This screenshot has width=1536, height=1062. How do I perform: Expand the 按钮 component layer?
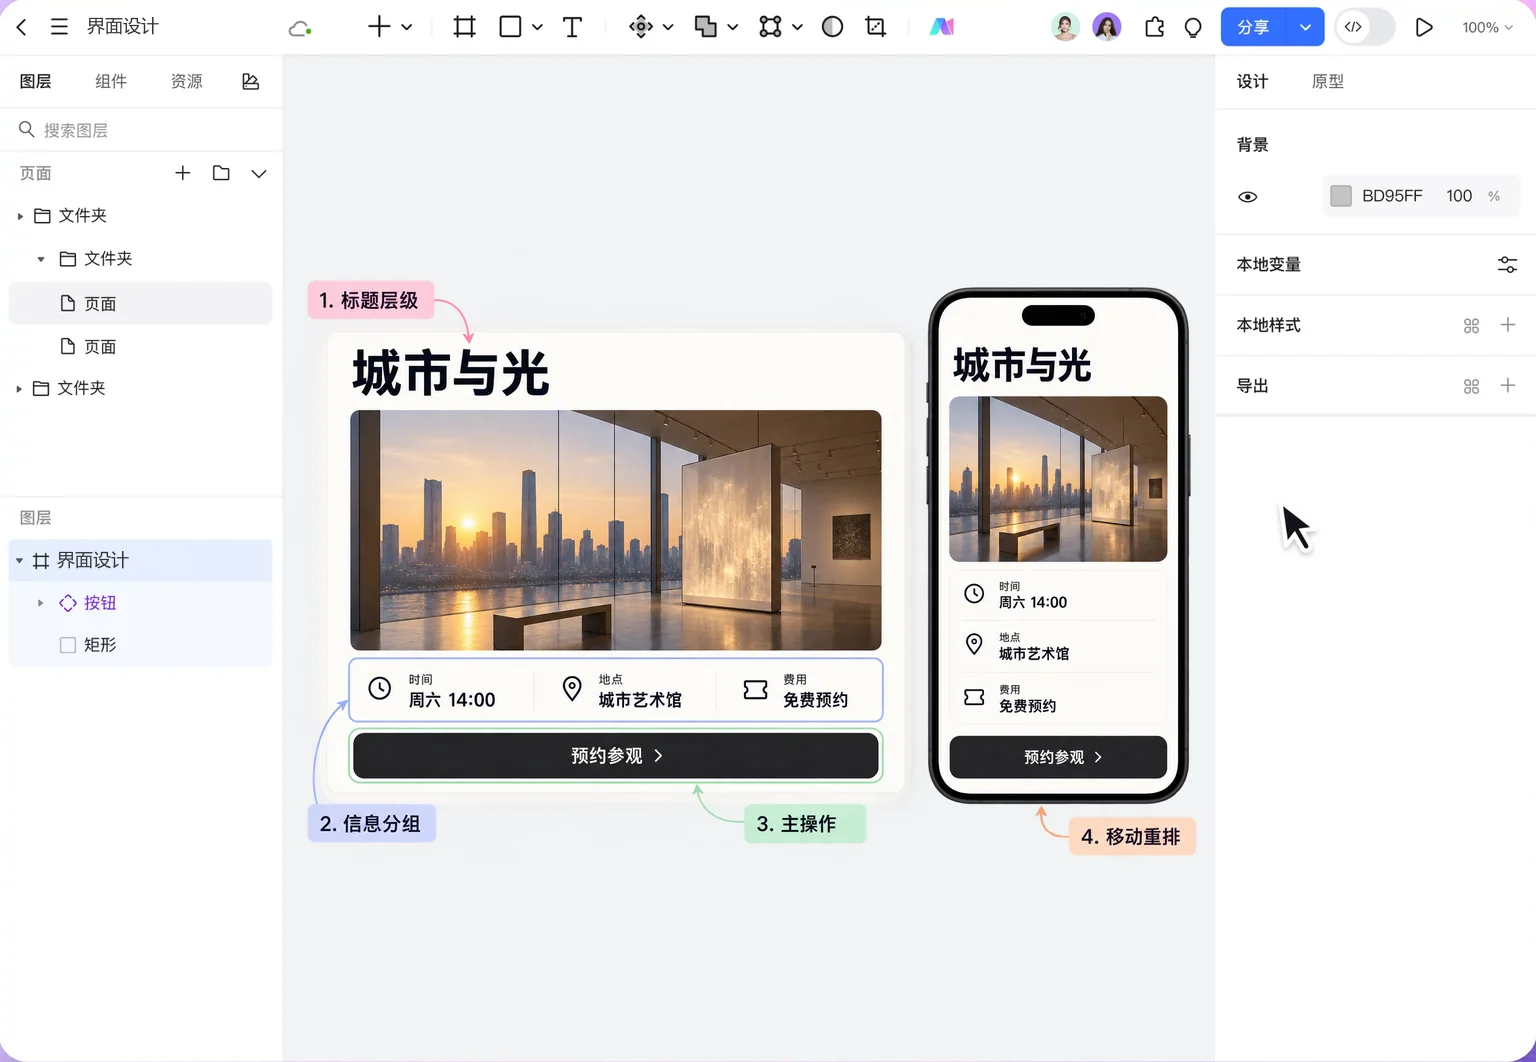click(40, 603)
